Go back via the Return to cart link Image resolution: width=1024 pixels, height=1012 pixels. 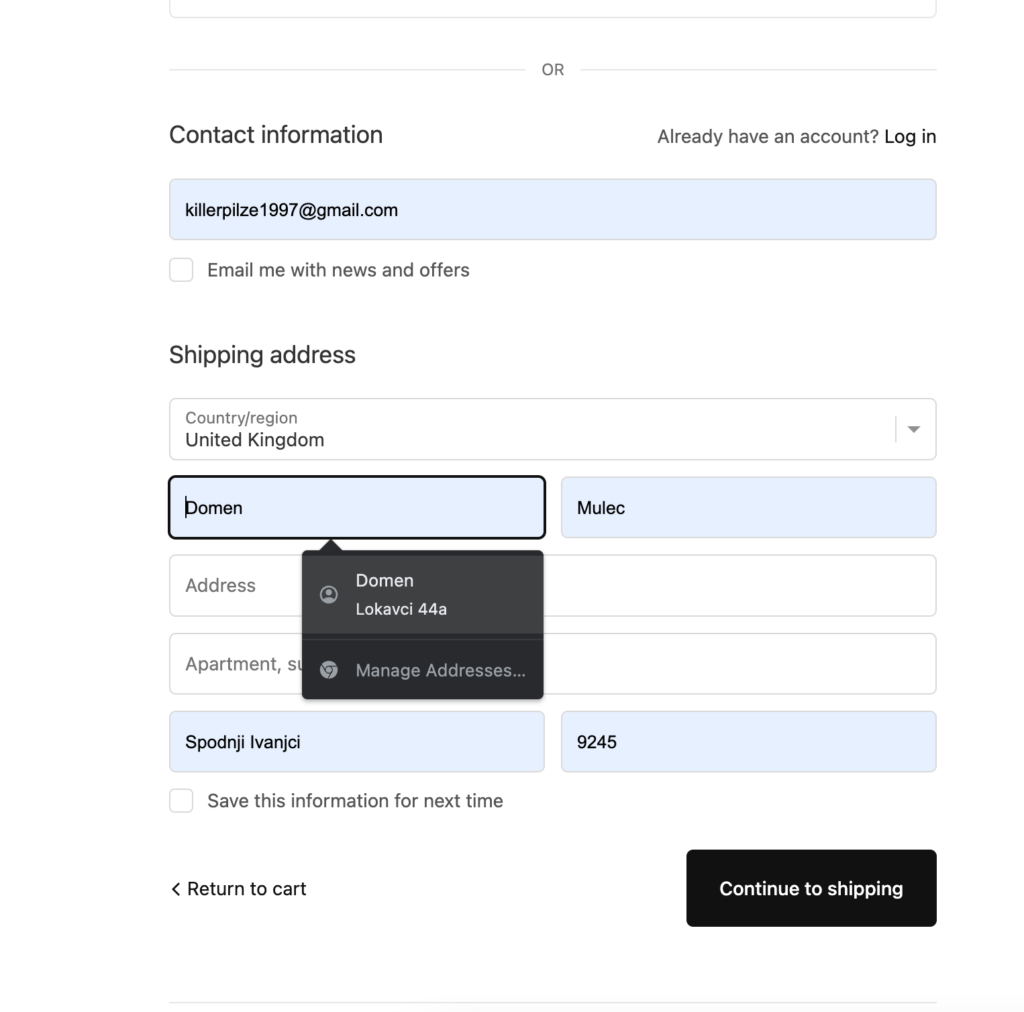246,889
